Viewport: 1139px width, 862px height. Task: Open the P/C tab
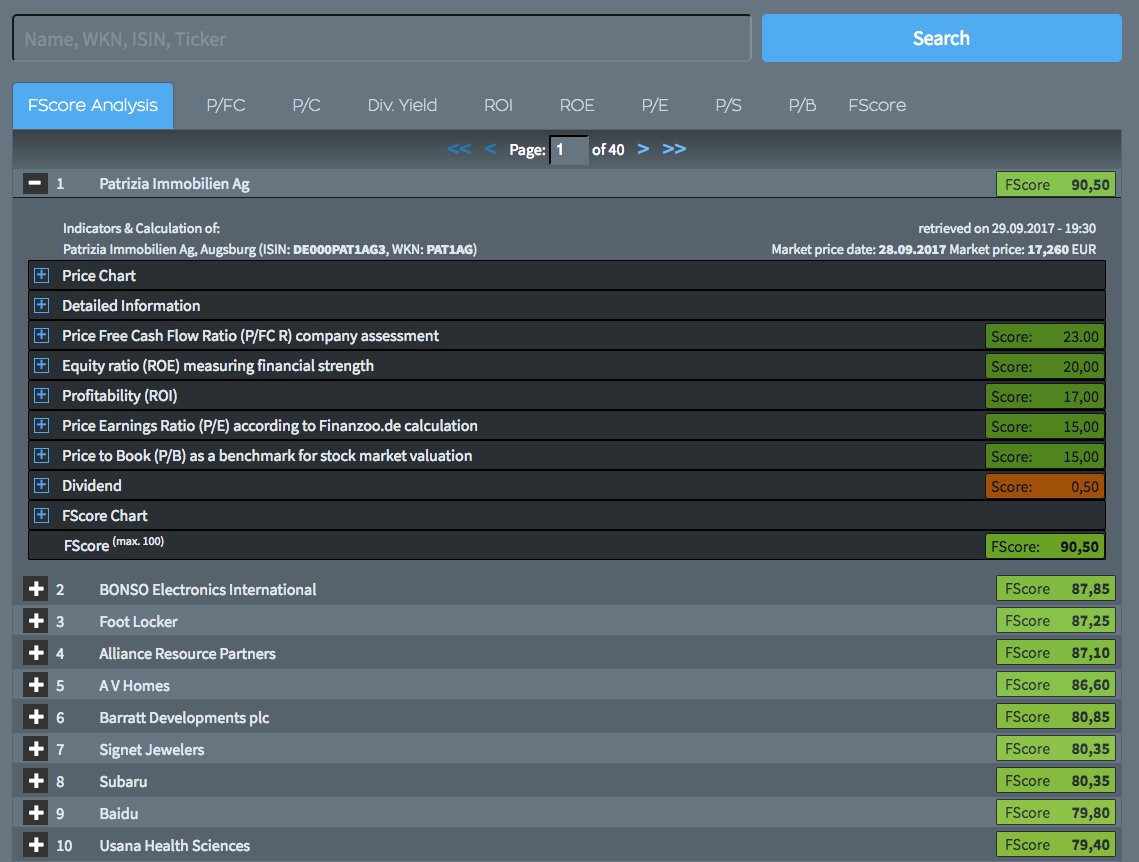(x=307, y=106)
